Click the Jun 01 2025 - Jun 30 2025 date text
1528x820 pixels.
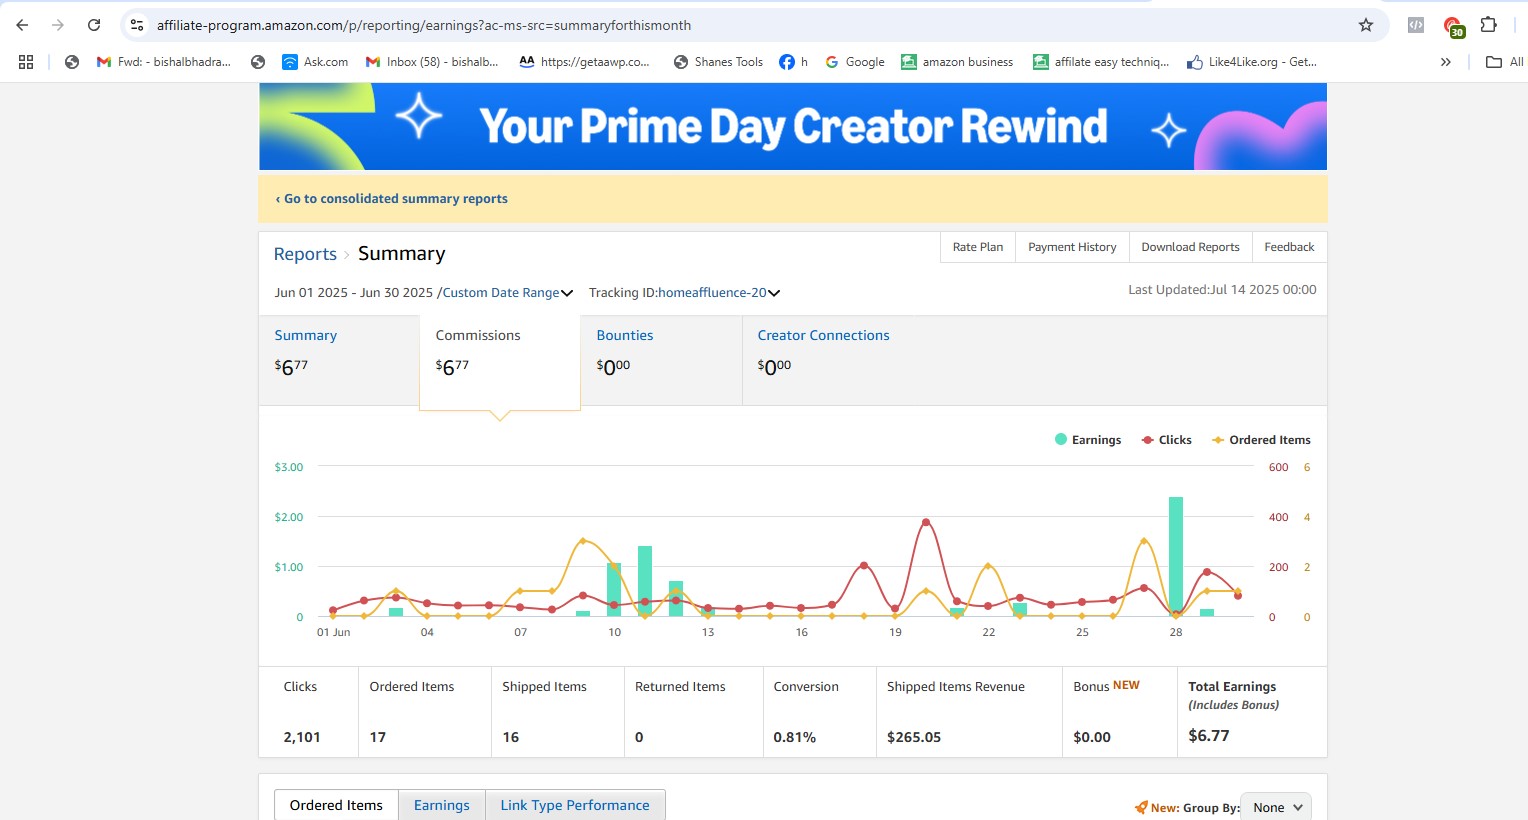[x=354, y=293]
